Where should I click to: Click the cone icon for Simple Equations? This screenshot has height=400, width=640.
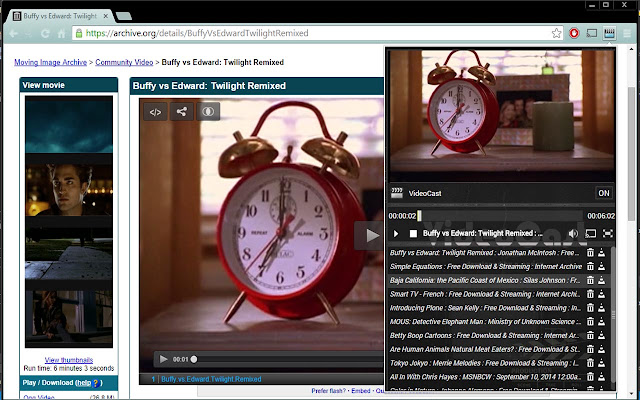point(602,267)
